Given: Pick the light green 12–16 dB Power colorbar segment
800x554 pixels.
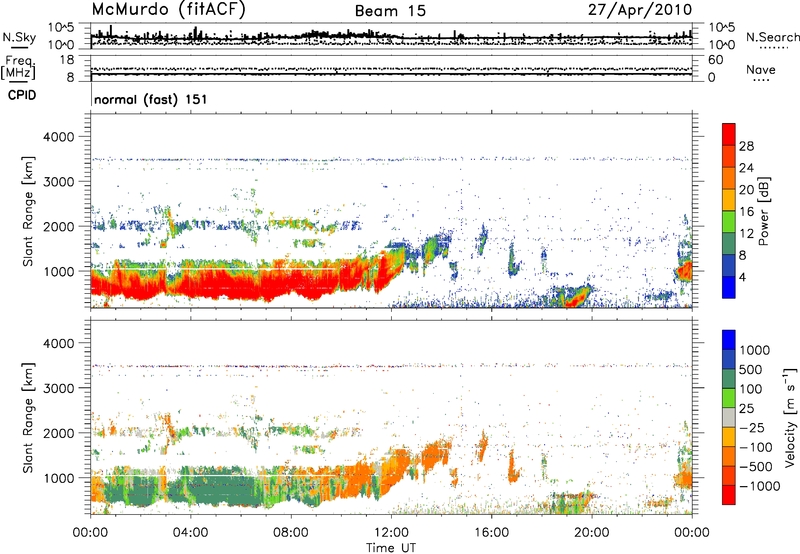Looking at the screenshot, I should [x=729, y=221].
